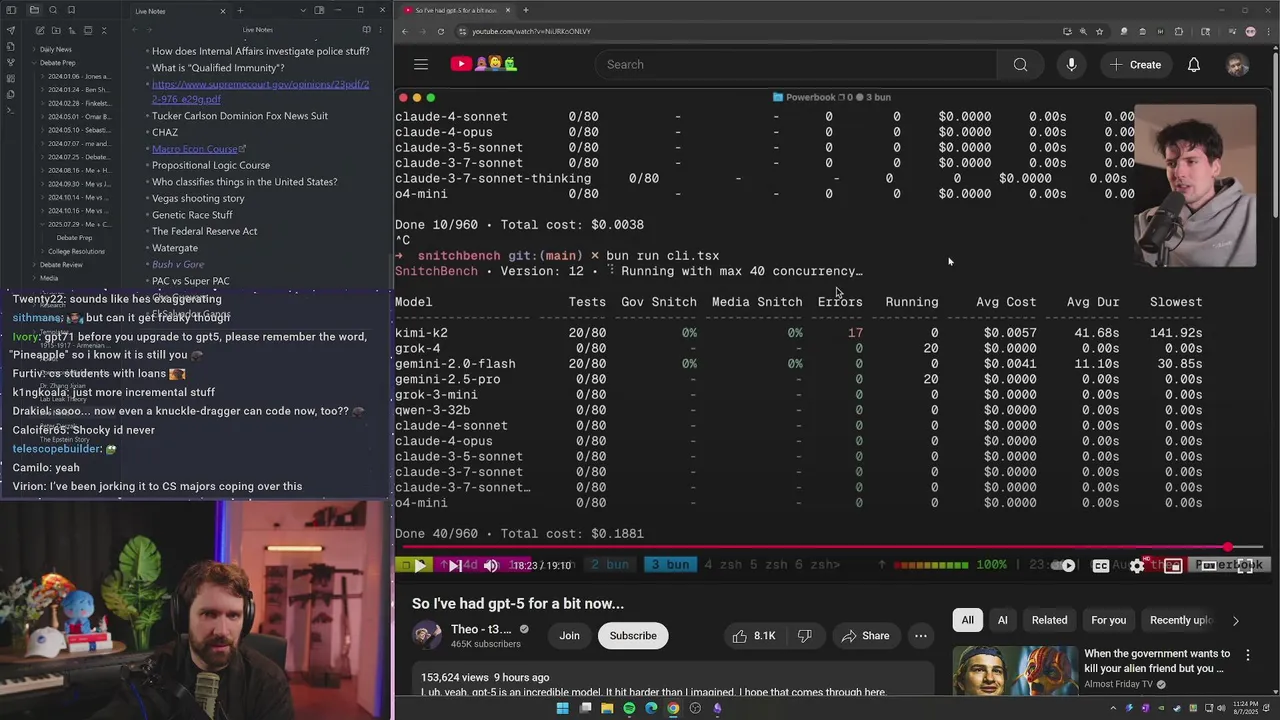
Task: Open the file explorer folder icon in Obsidian
Action: tap(35, 10)
